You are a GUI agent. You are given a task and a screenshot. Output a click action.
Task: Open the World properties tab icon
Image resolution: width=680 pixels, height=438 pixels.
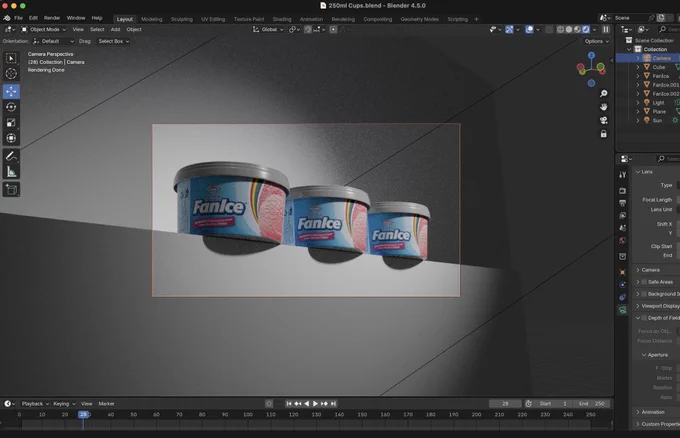pyautogui.click(x=623, y=240)
